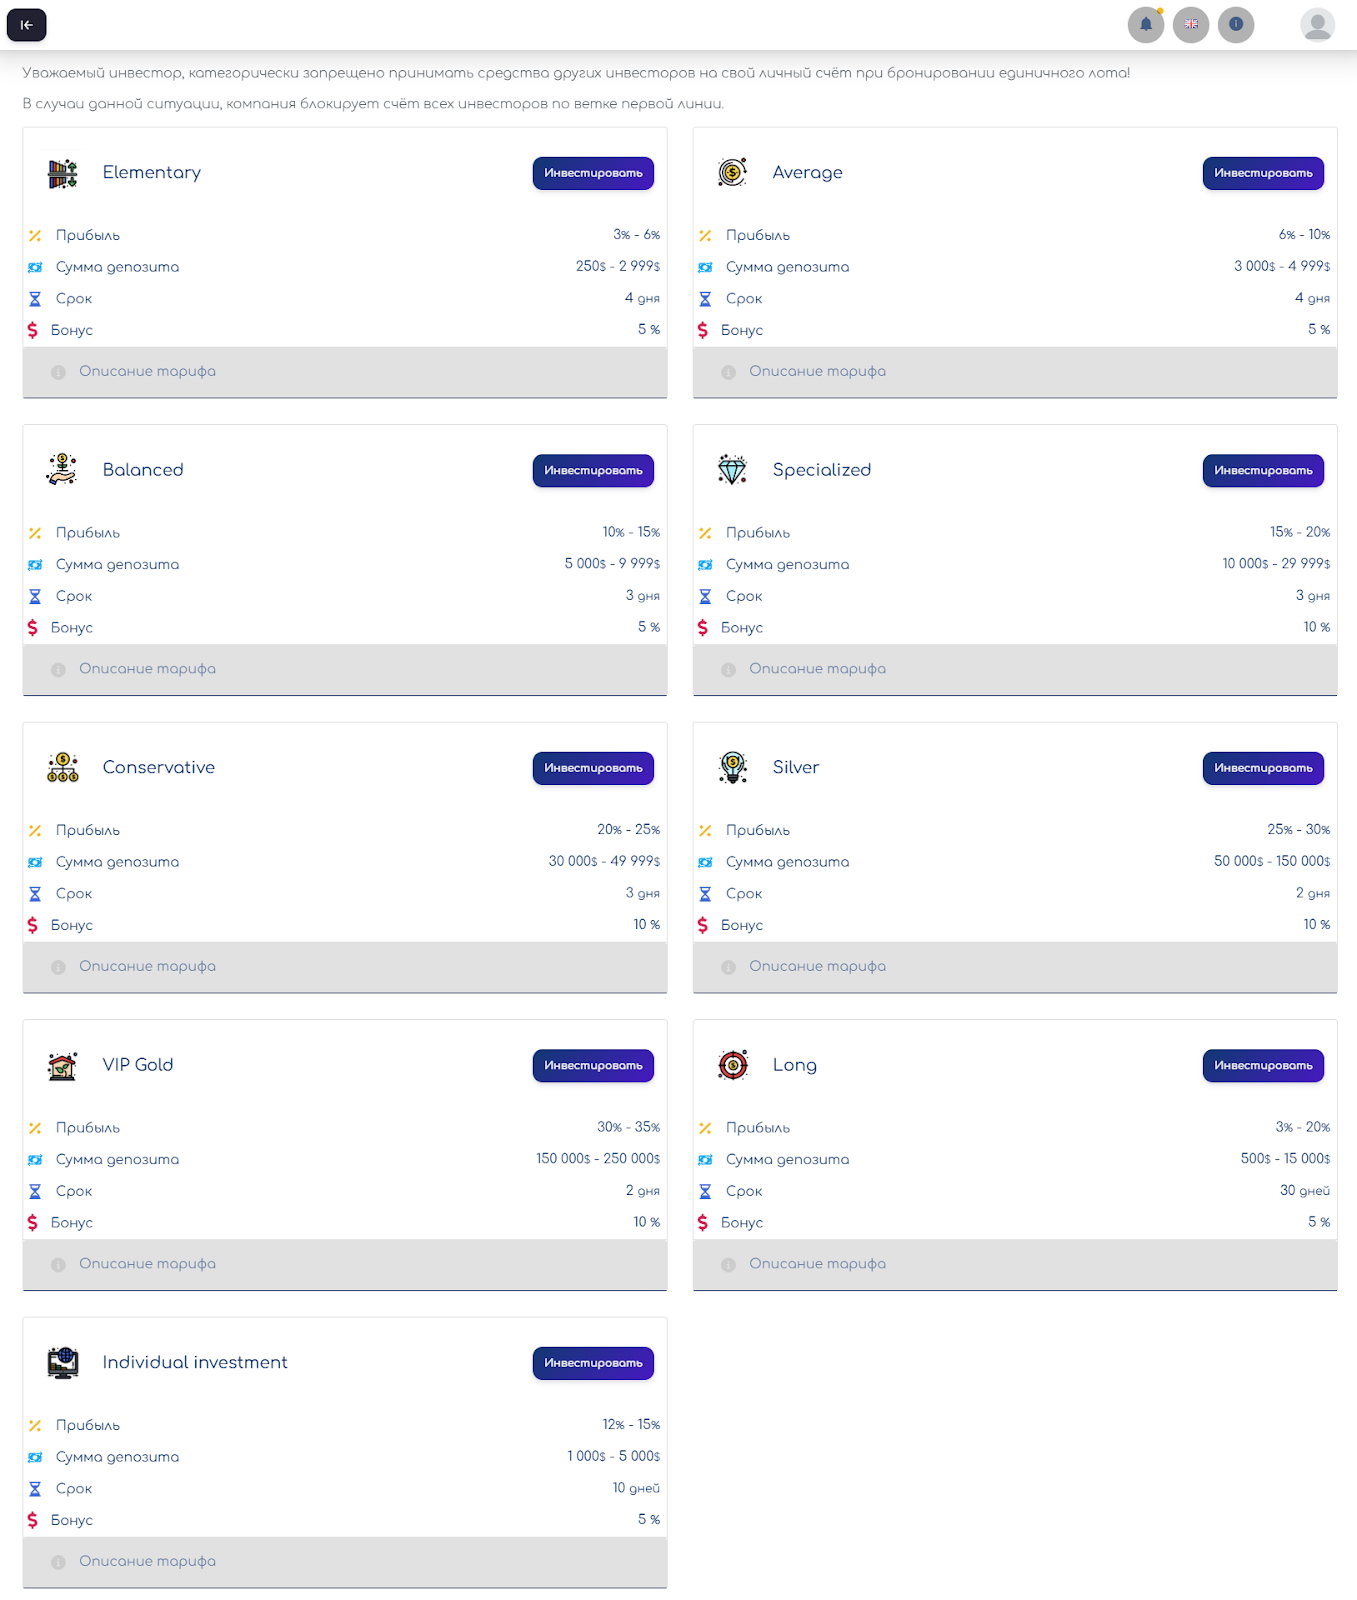Invest in the VIP Gold plan
Image resolution: width=1357 pixels, height=1600 pixels.
(593, 1066)
